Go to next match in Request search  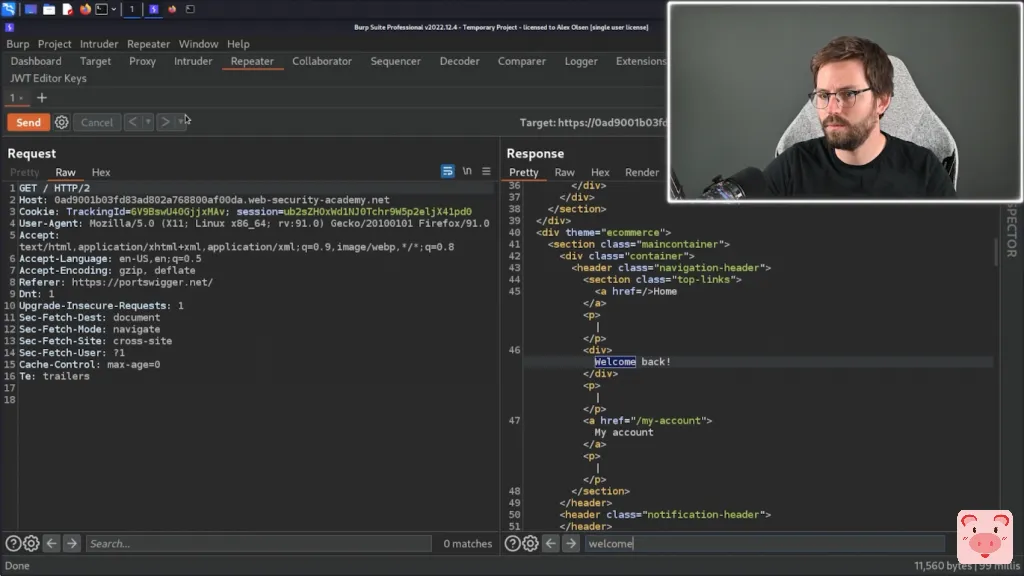tap(71, 544)
